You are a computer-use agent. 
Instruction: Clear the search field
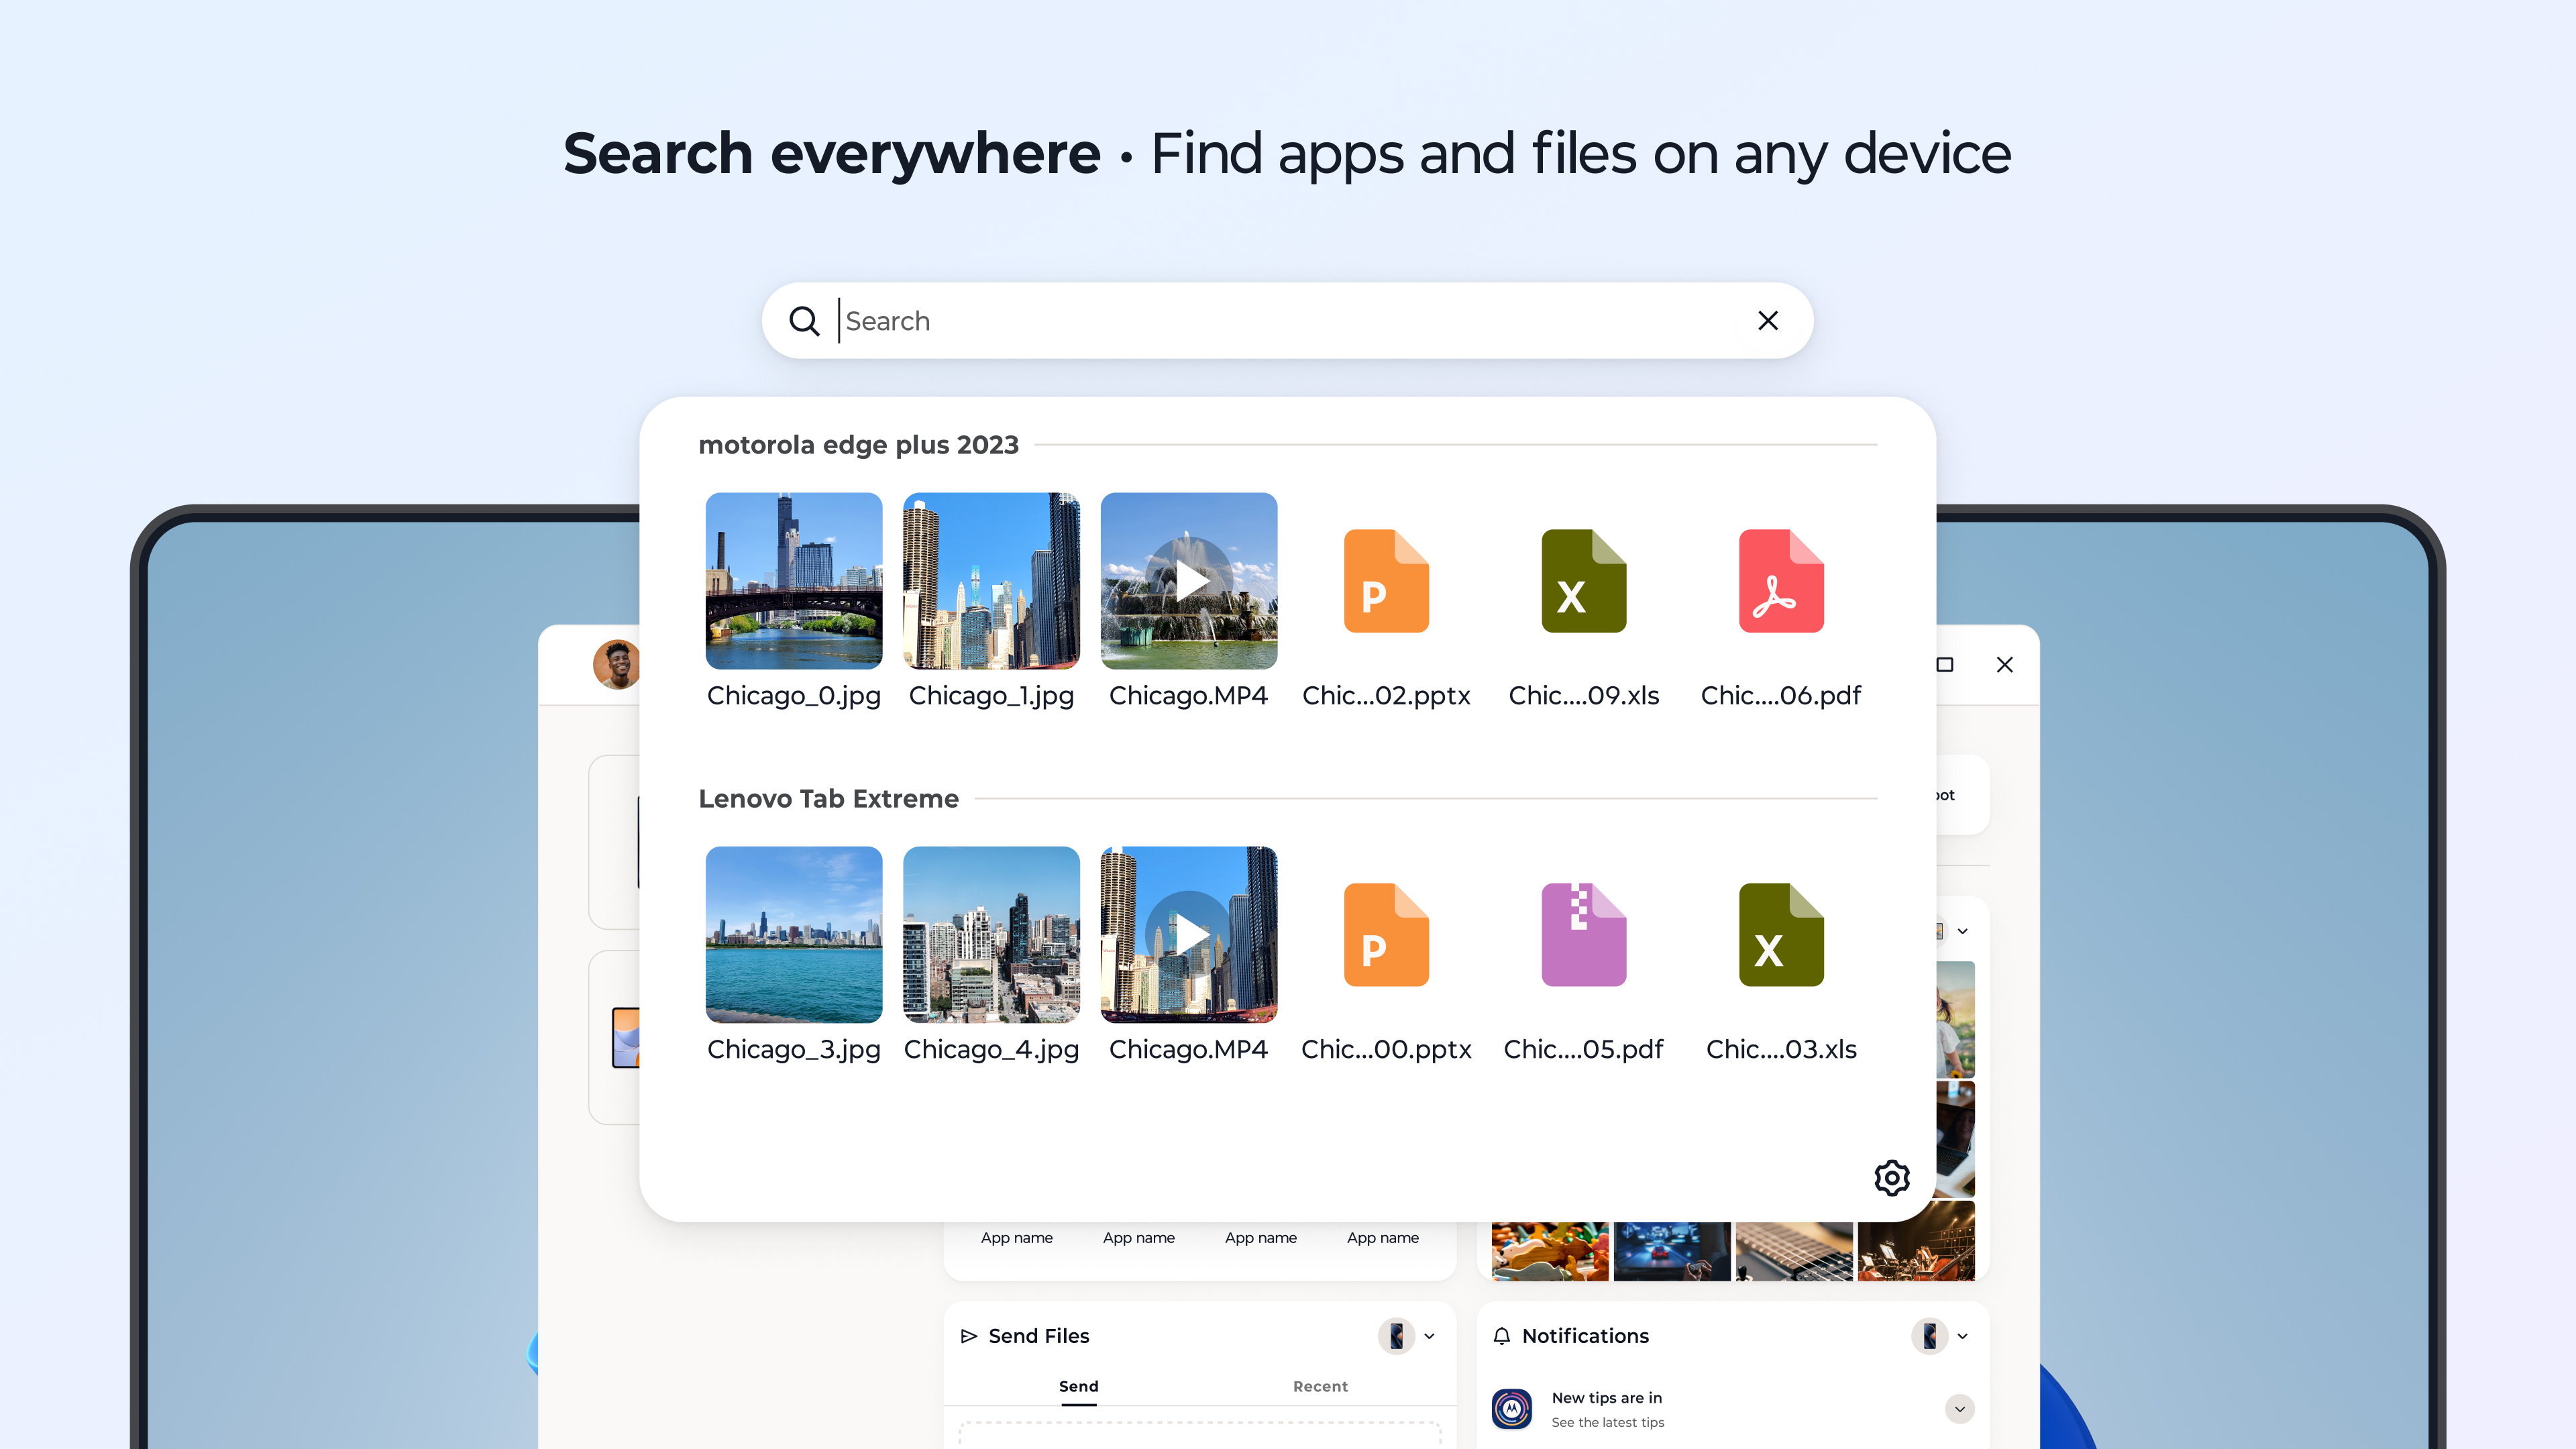coord(1767,321)
